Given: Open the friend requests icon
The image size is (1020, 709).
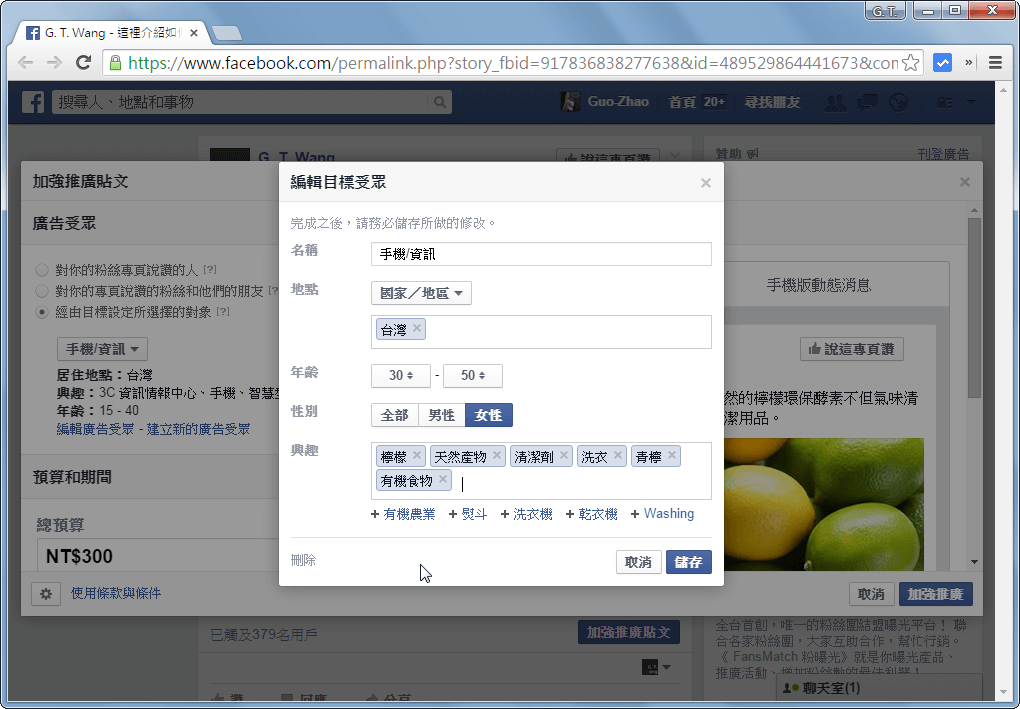Looking at the screenshot, I should 835,101.
